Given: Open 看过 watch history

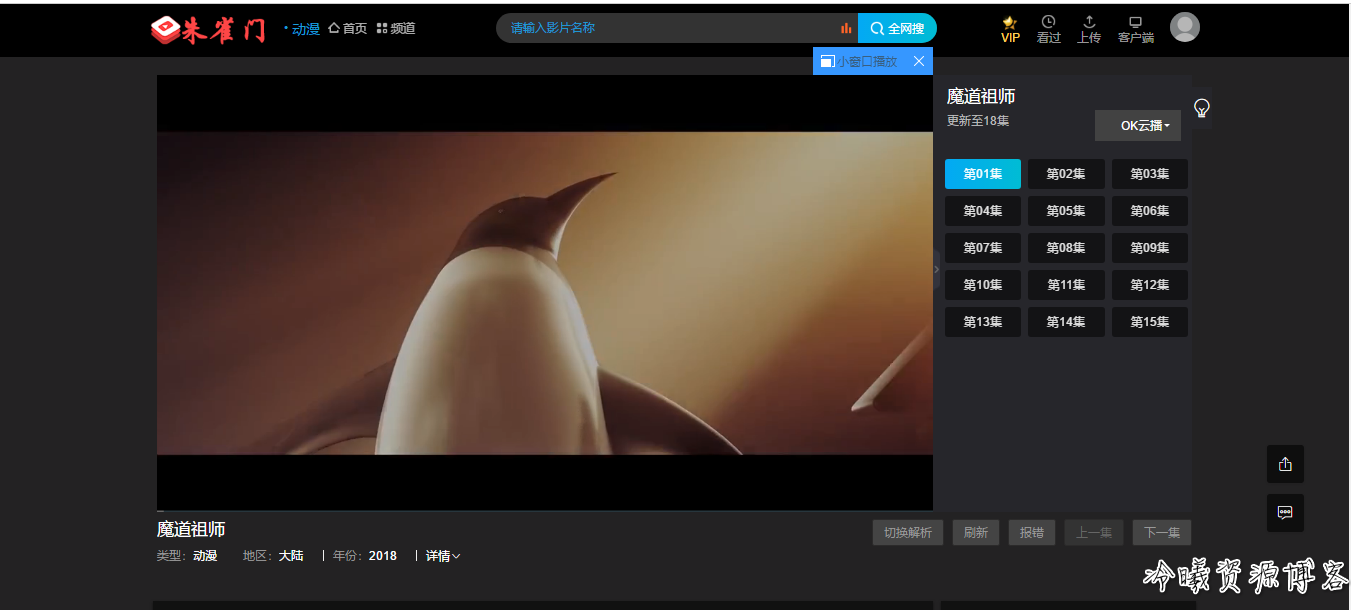Looking at the screenshot, I should coord(1048,29).
